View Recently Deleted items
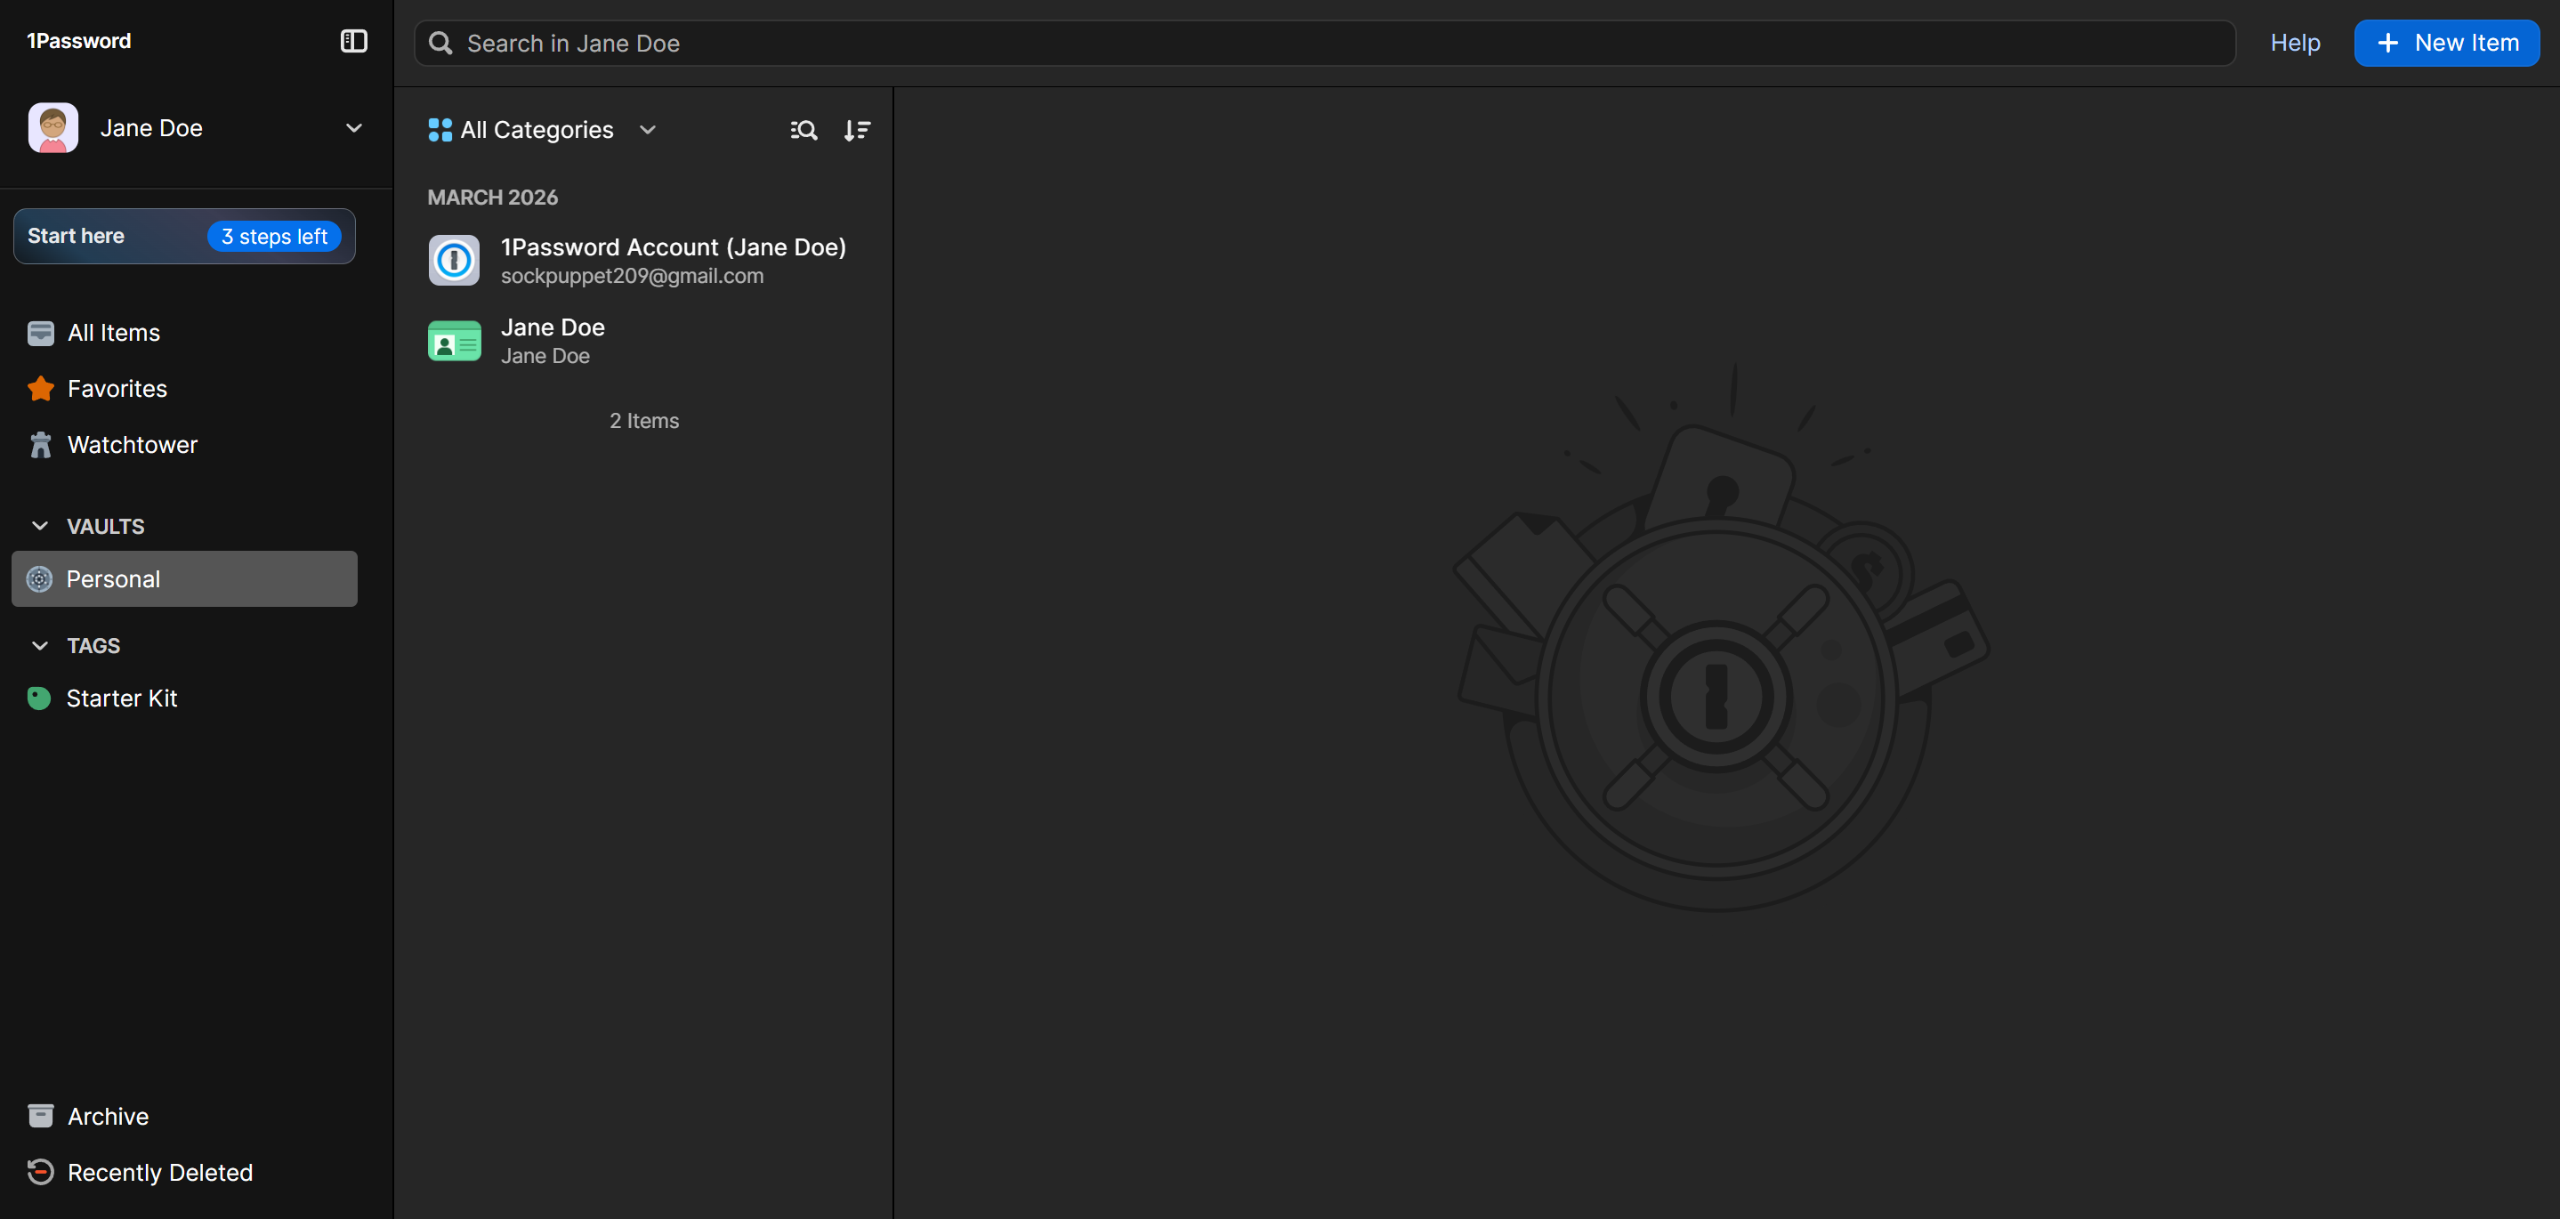The width and height of the screenshot is (2560, 1219). pyautogui.click(x=159, y=1172)
